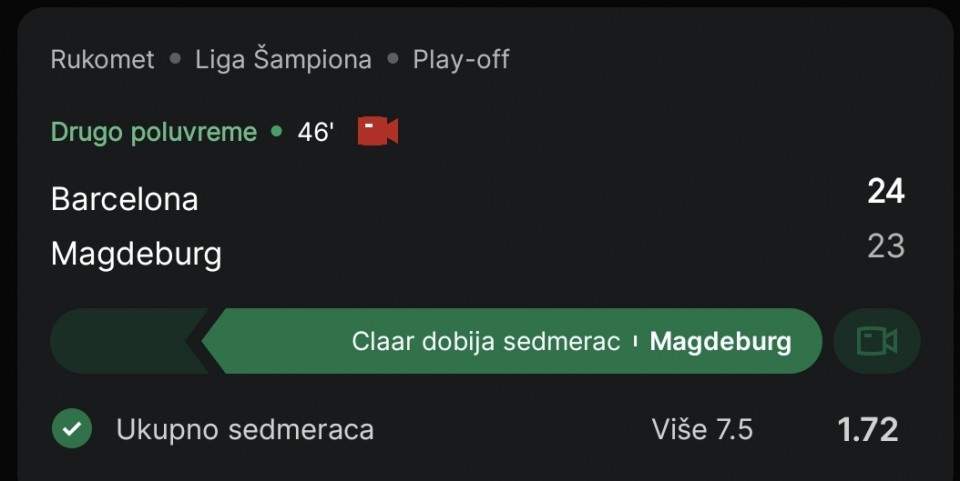This screenshot has width=960, height=481.
Task: Select the Play-off stage label
Action: [x=461, y=59]
